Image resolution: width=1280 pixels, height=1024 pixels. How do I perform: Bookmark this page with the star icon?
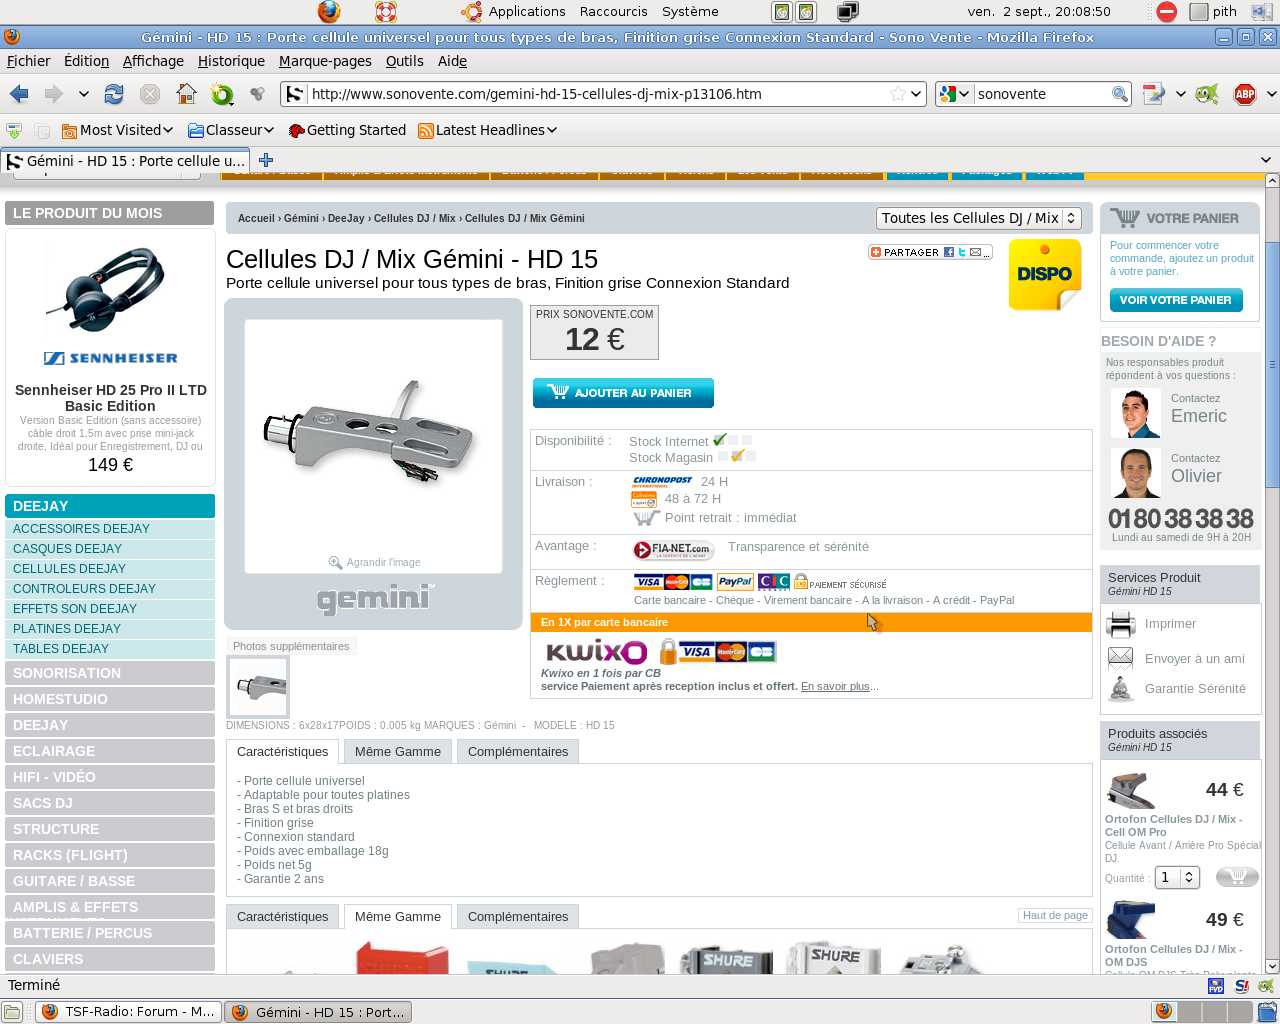pos(898,94)
